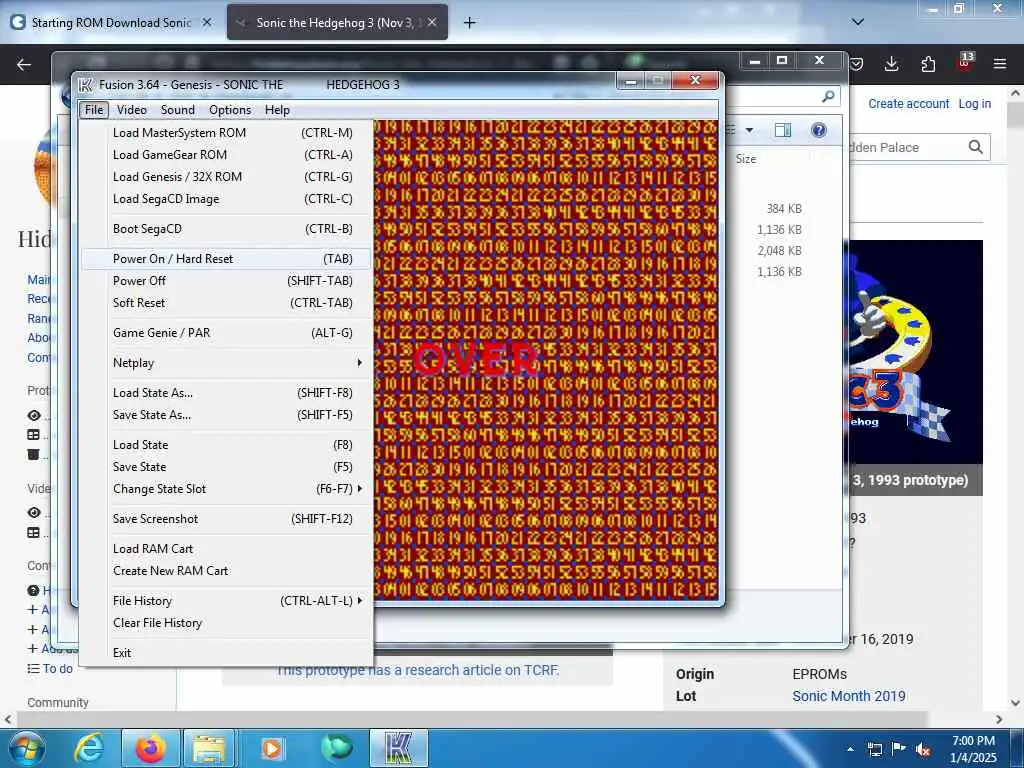Viewport: 1024px width, 768px height.
Task: Switch to Starting ROM Download Sonic tab
Action: (111, 23)
